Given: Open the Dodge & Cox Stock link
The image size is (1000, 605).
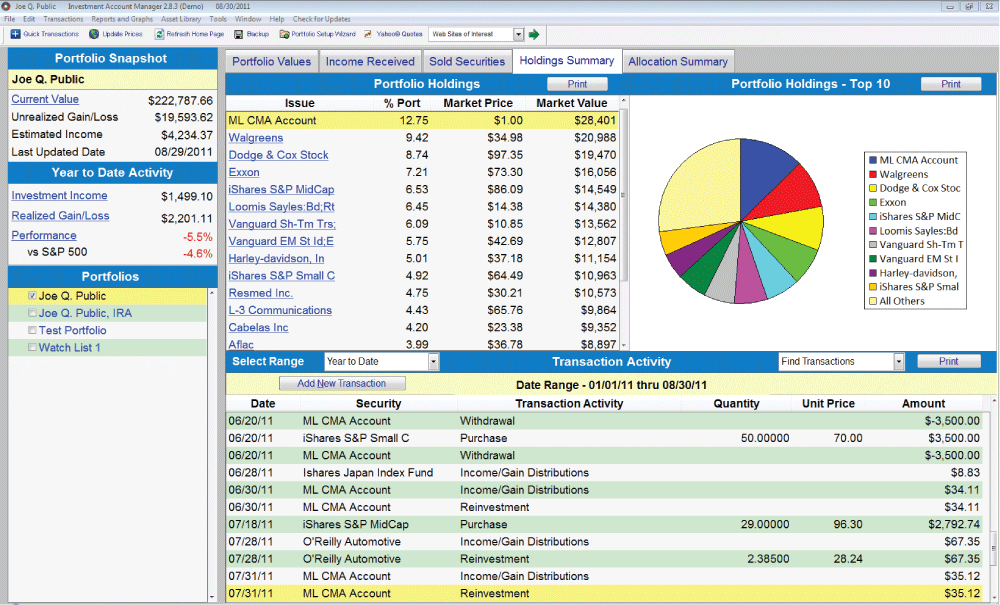Looking at the screenshot, I should [279, 155].
